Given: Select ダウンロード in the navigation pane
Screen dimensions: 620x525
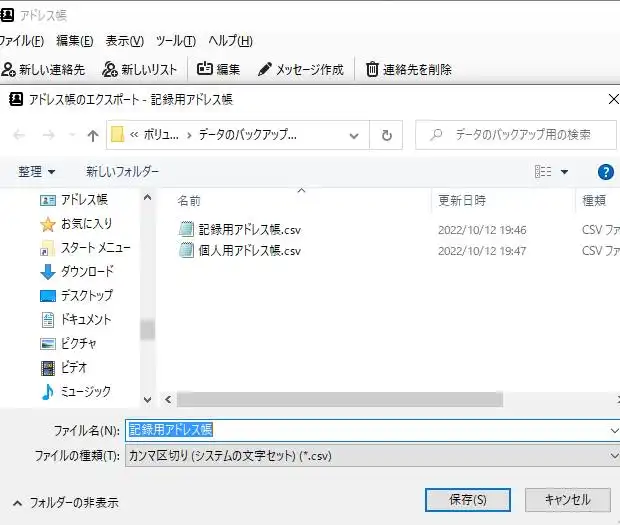Looking at the screenshot, I should pos(87,271).
